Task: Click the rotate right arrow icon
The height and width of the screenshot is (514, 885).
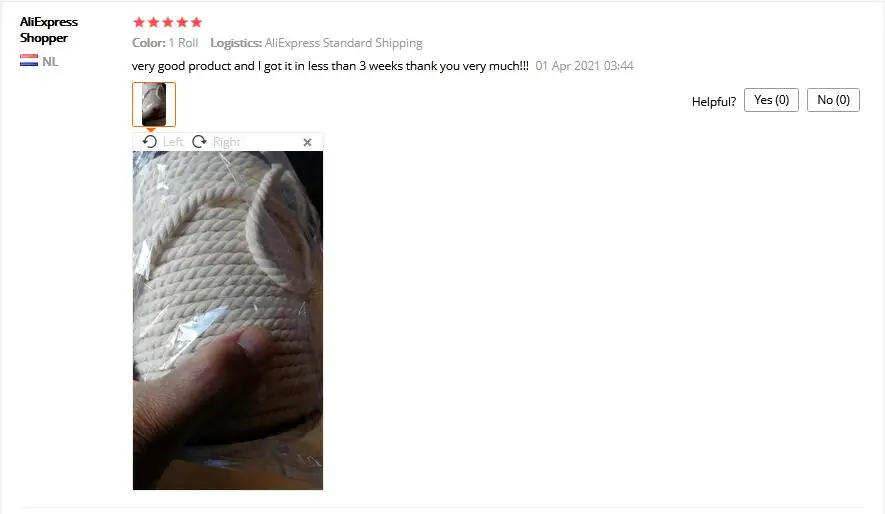Action: coord(199,142)
